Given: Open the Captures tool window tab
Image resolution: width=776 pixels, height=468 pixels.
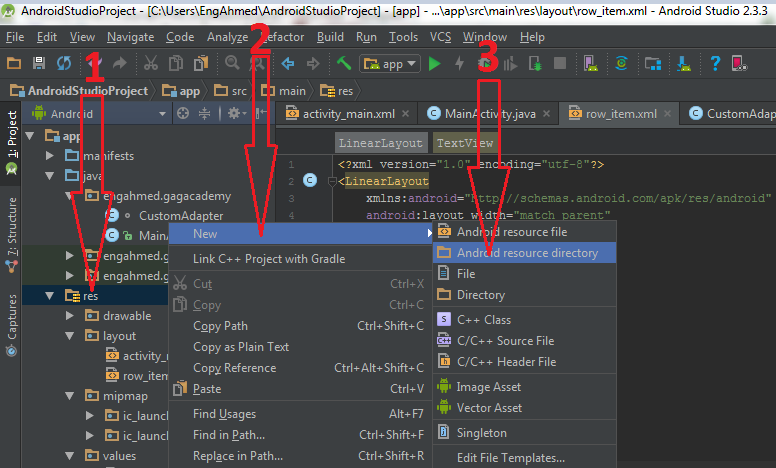Looking at the screenshot, I should point(11,324).
